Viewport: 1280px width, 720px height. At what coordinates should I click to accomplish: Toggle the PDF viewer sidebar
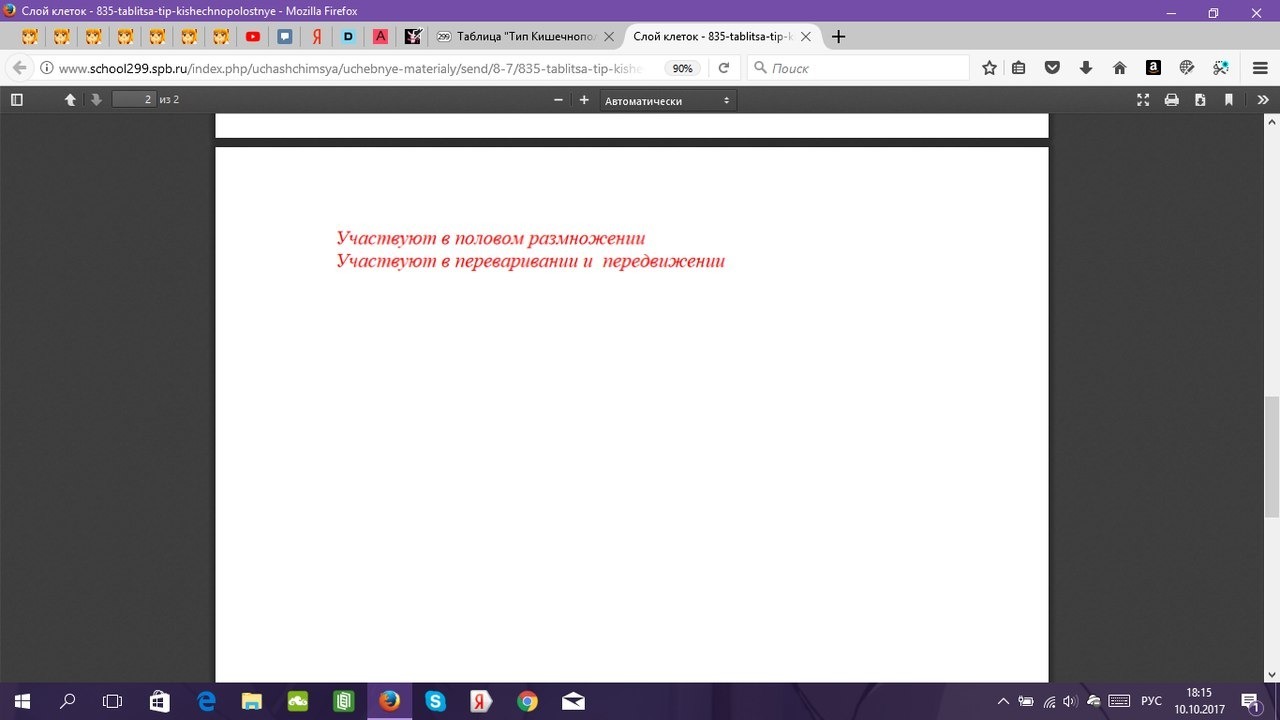[x=16, y=100]
